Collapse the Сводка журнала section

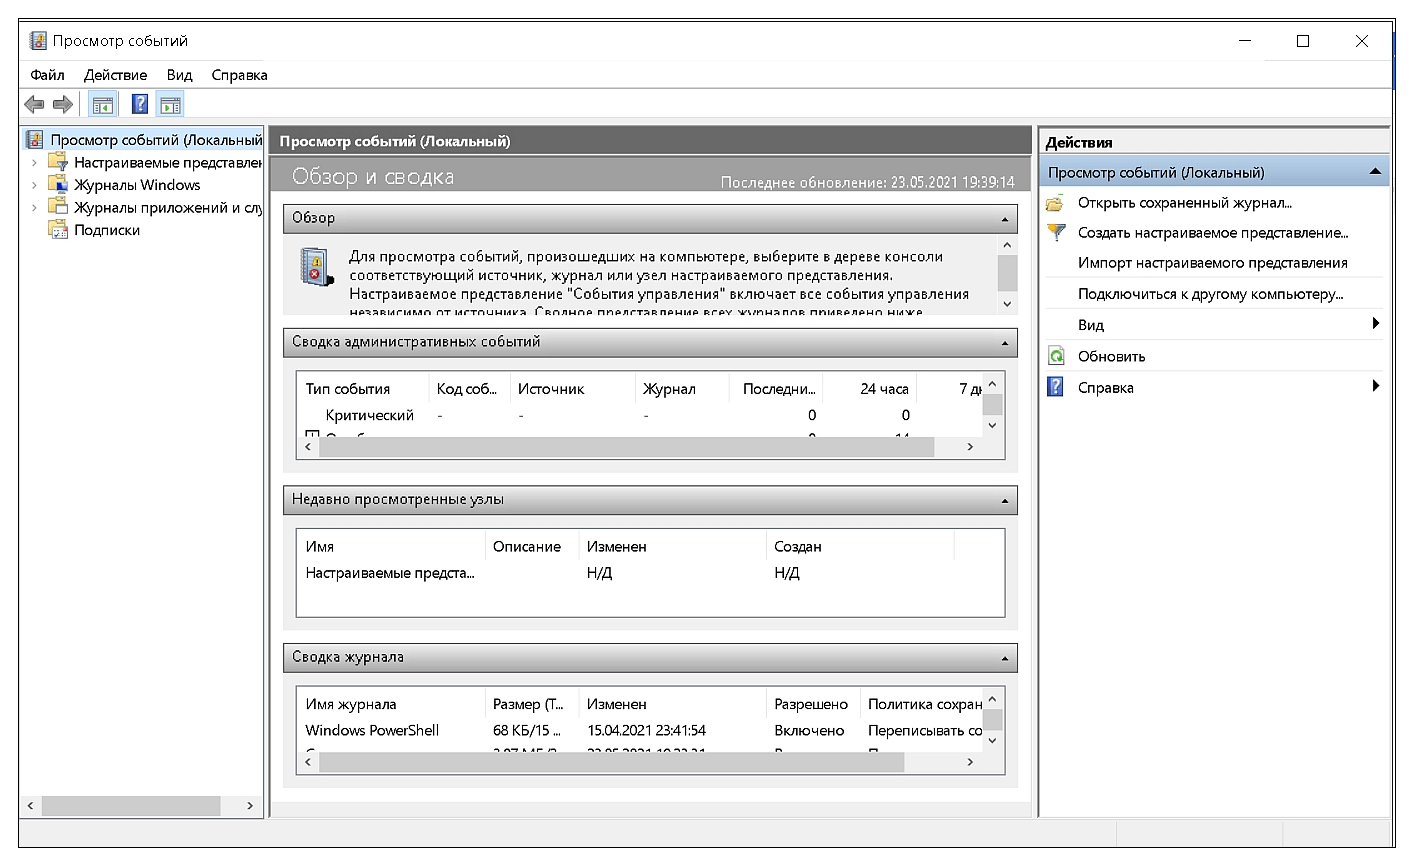tap(1005, 659)
